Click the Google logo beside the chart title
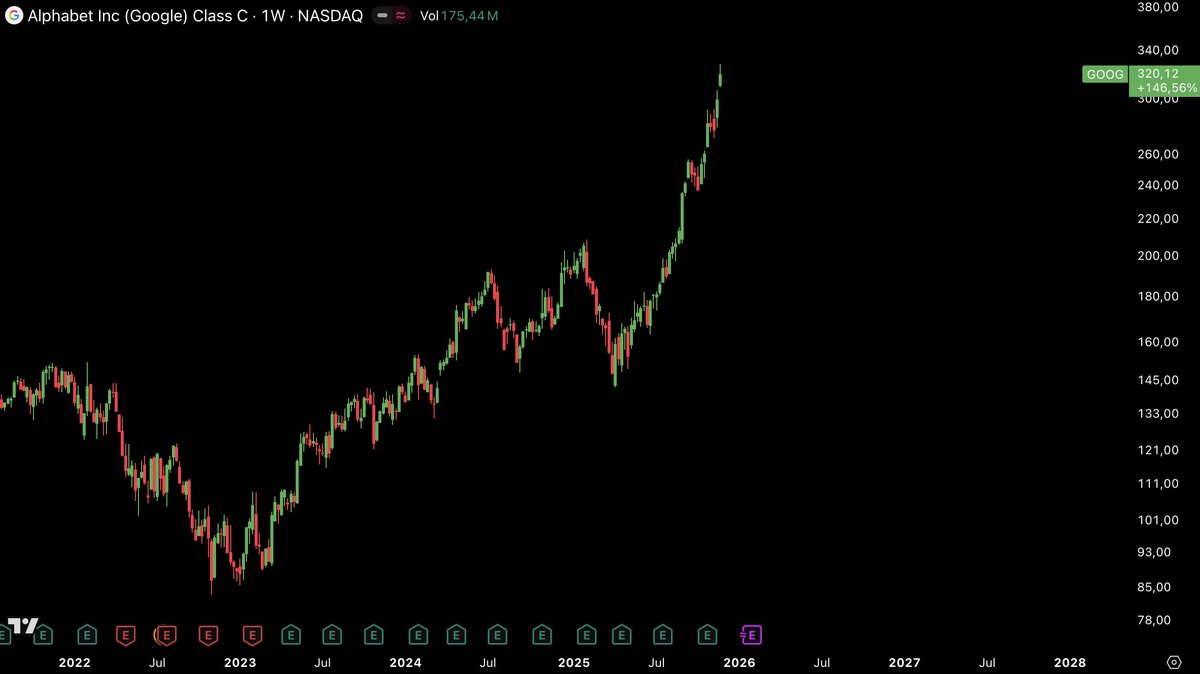 click(14, 16)
